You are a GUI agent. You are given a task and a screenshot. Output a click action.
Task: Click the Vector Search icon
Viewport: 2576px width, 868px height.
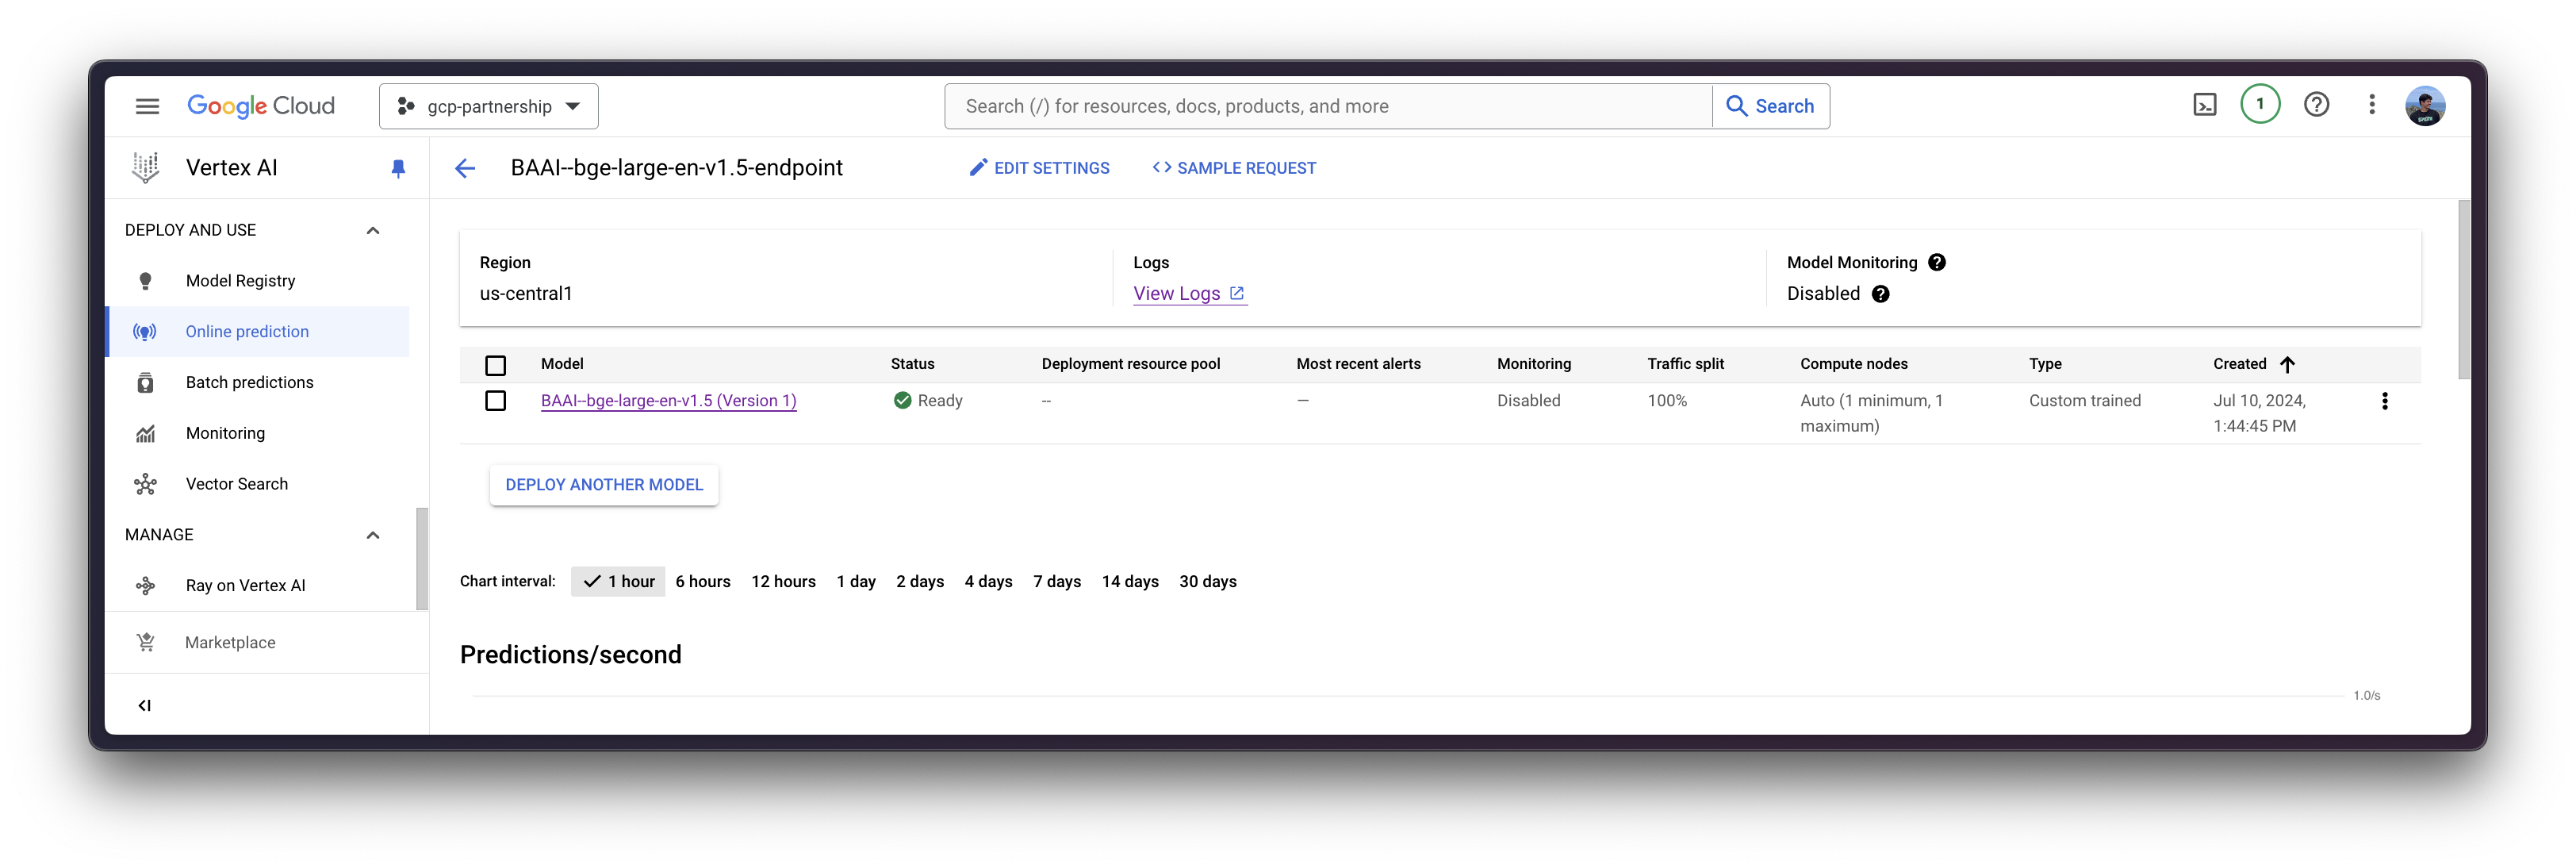pyautogui.click(x=144, y=483)
